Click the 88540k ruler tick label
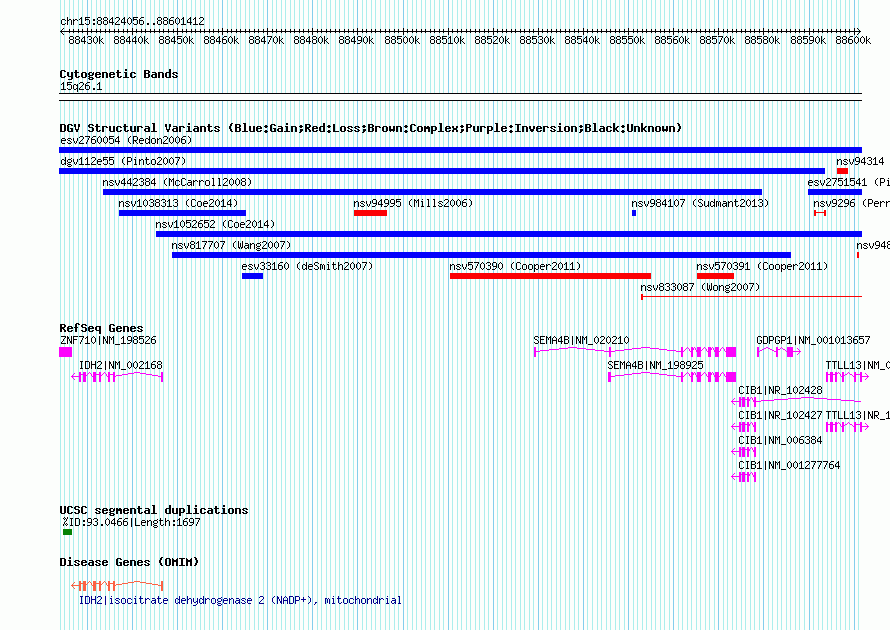This screenshot has height=630, width=890. tap(582, 40)
